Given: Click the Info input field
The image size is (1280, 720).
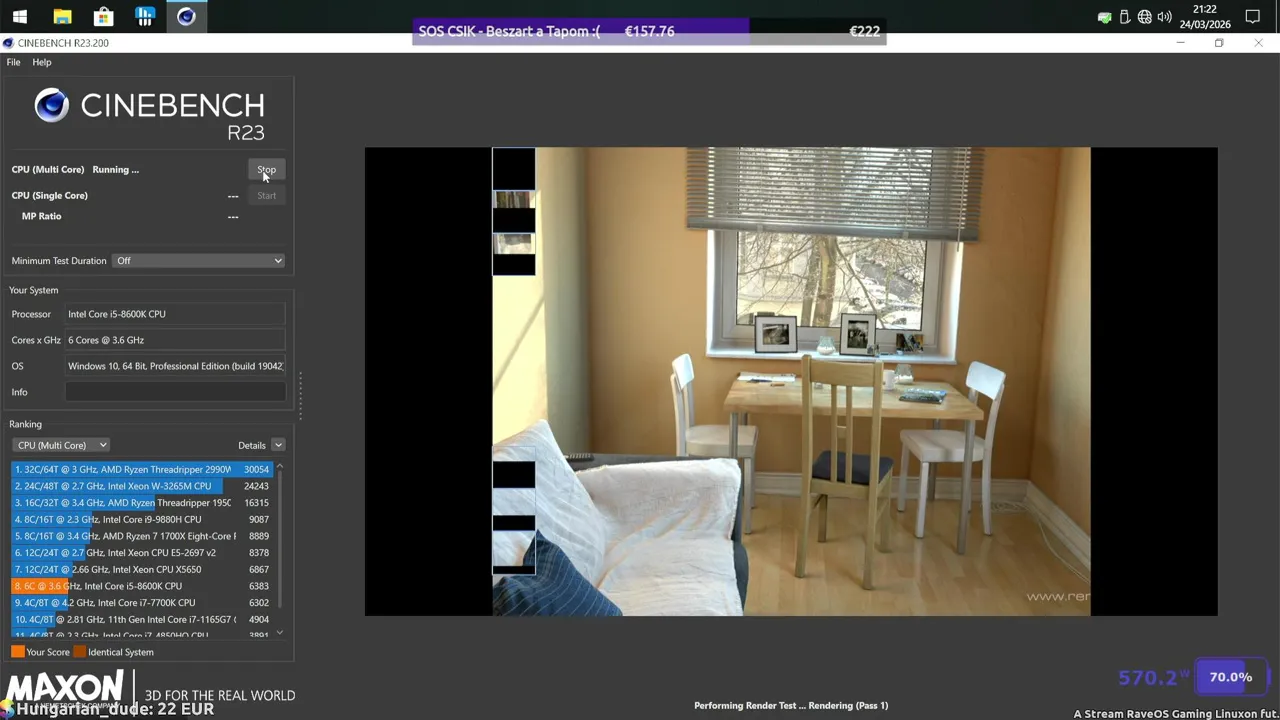Looking at the screenshot, I should [x=175, y=392].
